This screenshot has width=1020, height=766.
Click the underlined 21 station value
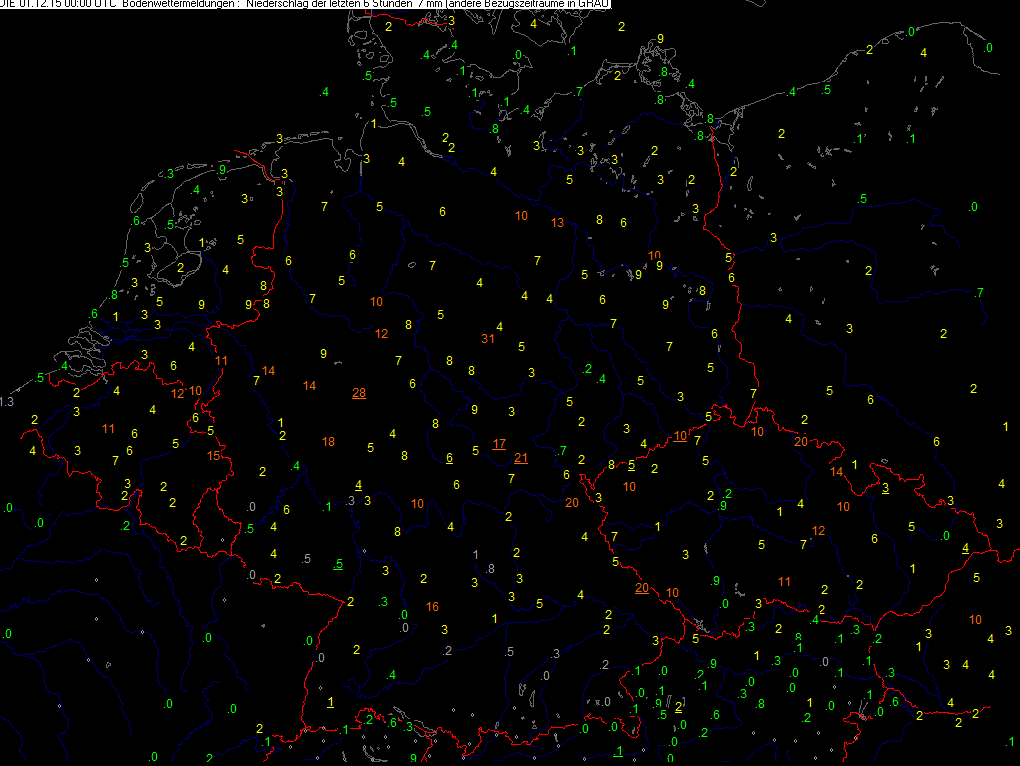point(520,458)
